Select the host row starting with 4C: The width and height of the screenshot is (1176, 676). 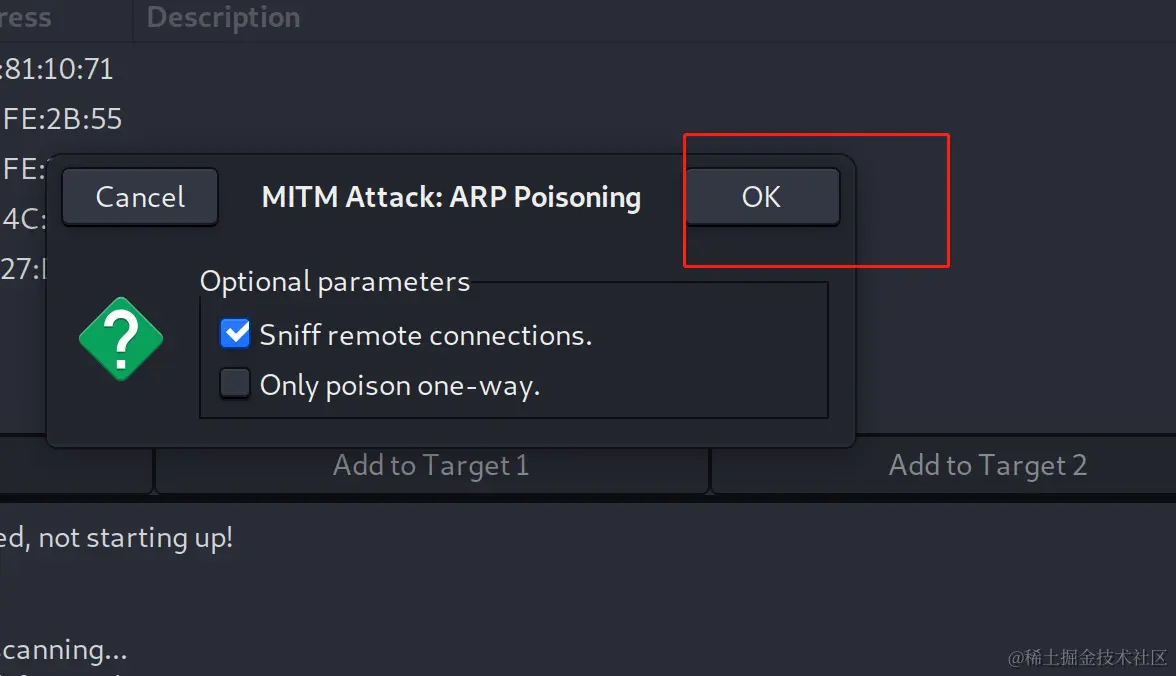23,219
